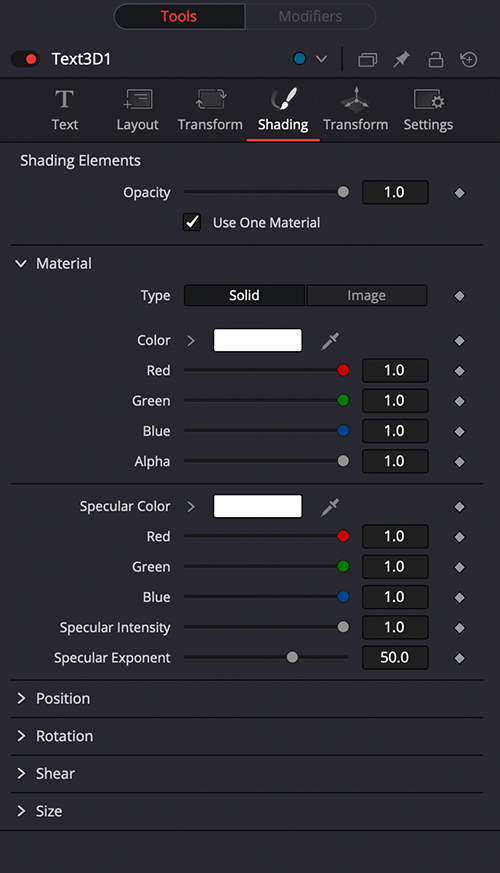Click the versions stacked-windows icon
This screenshot has height=873, width=500.
pos(367,59)
